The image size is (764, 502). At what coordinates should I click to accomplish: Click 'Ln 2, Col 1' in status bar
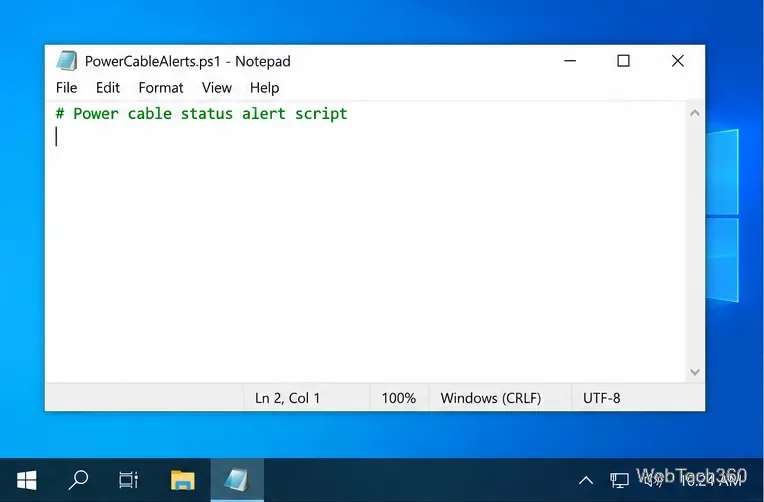[x=287, y=398]
